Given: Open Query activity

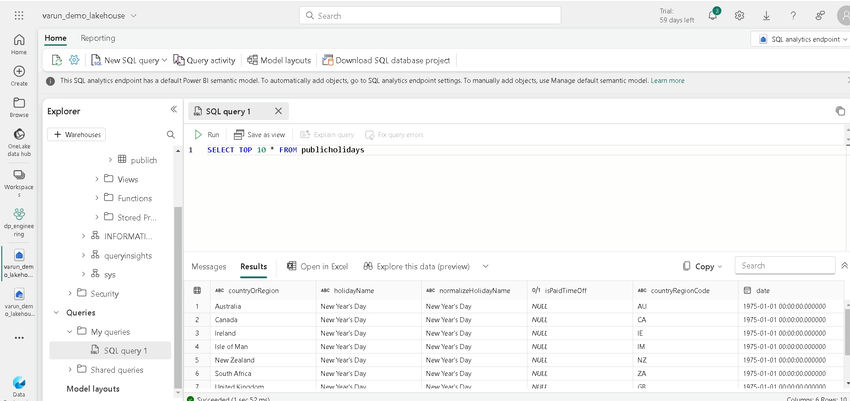Looking at the screenshot, I should tap(204, 60).
